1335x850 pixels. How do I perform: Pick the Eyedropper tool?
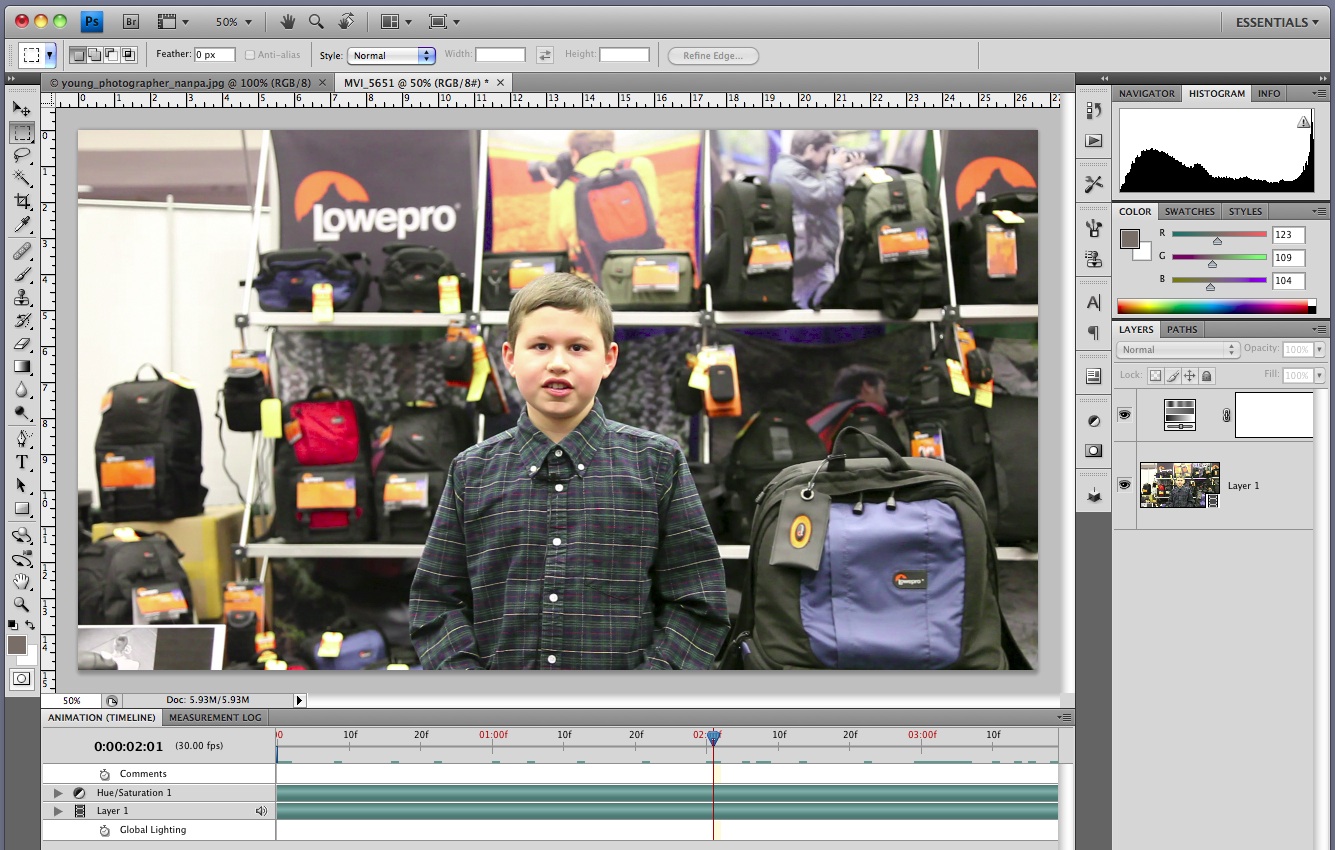22,224
